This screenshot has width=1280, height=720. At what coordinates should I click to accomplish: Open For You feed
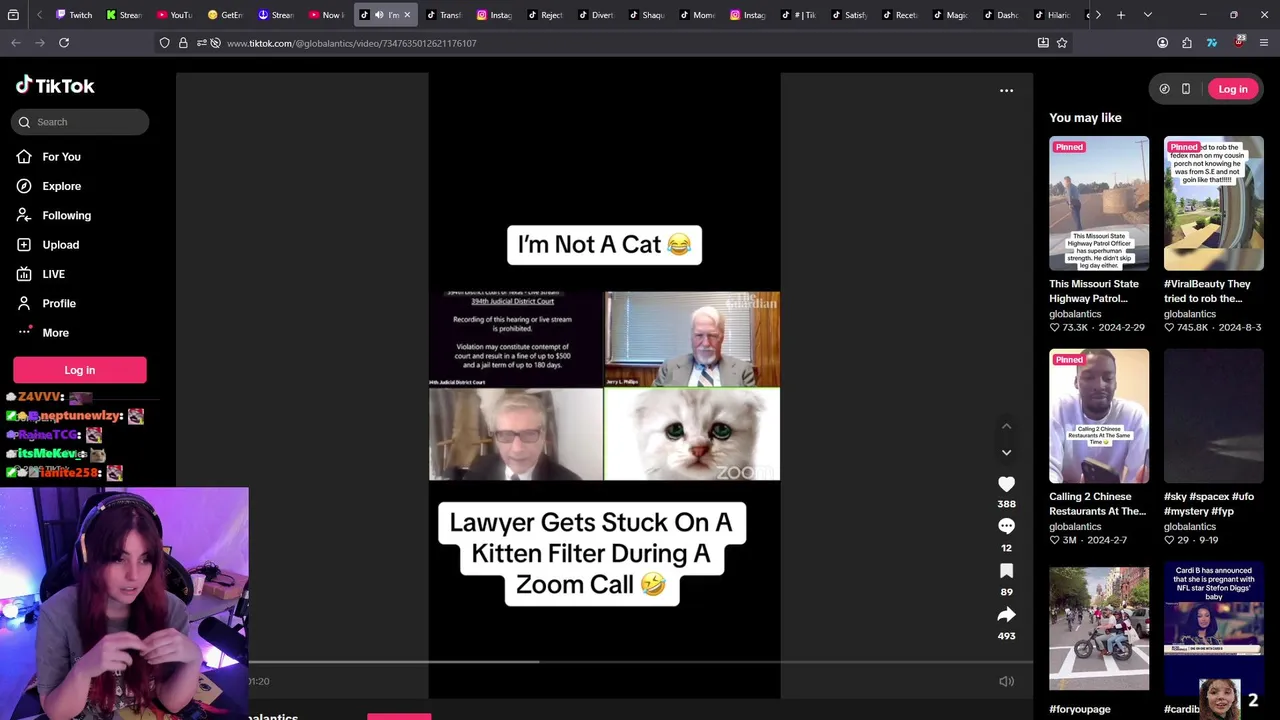61,157
